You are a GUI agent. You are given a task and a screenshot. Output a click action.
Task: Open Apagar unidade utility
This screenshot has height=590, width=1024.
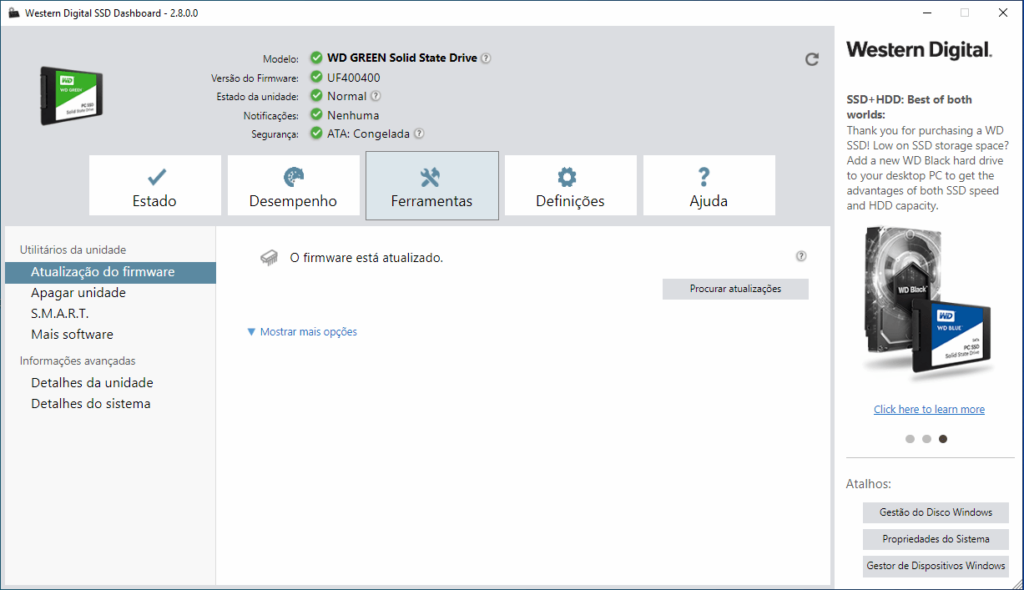(78, 293)
